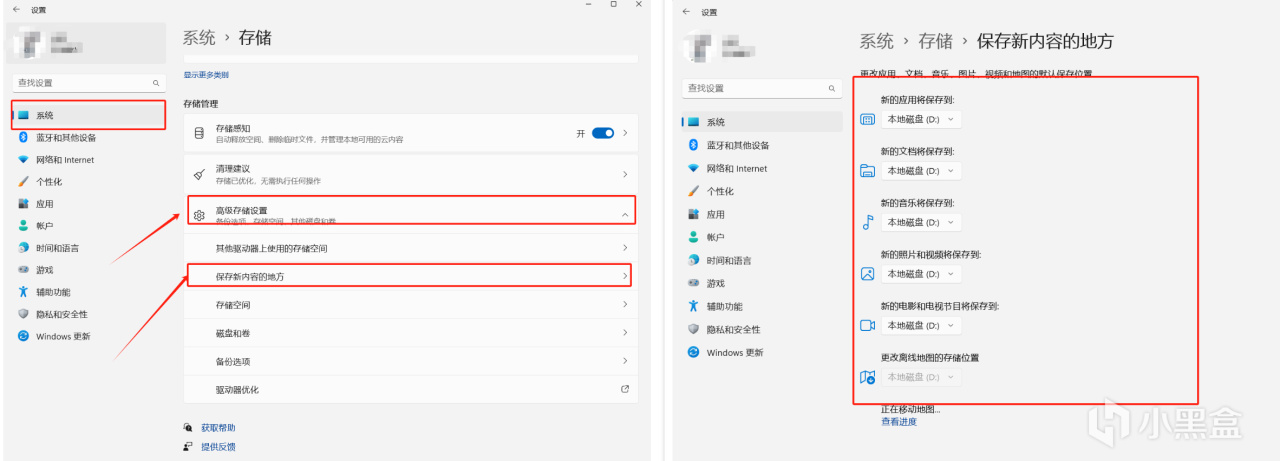Click external-link icon on 驱动器优化 row

tap(625, 388)
